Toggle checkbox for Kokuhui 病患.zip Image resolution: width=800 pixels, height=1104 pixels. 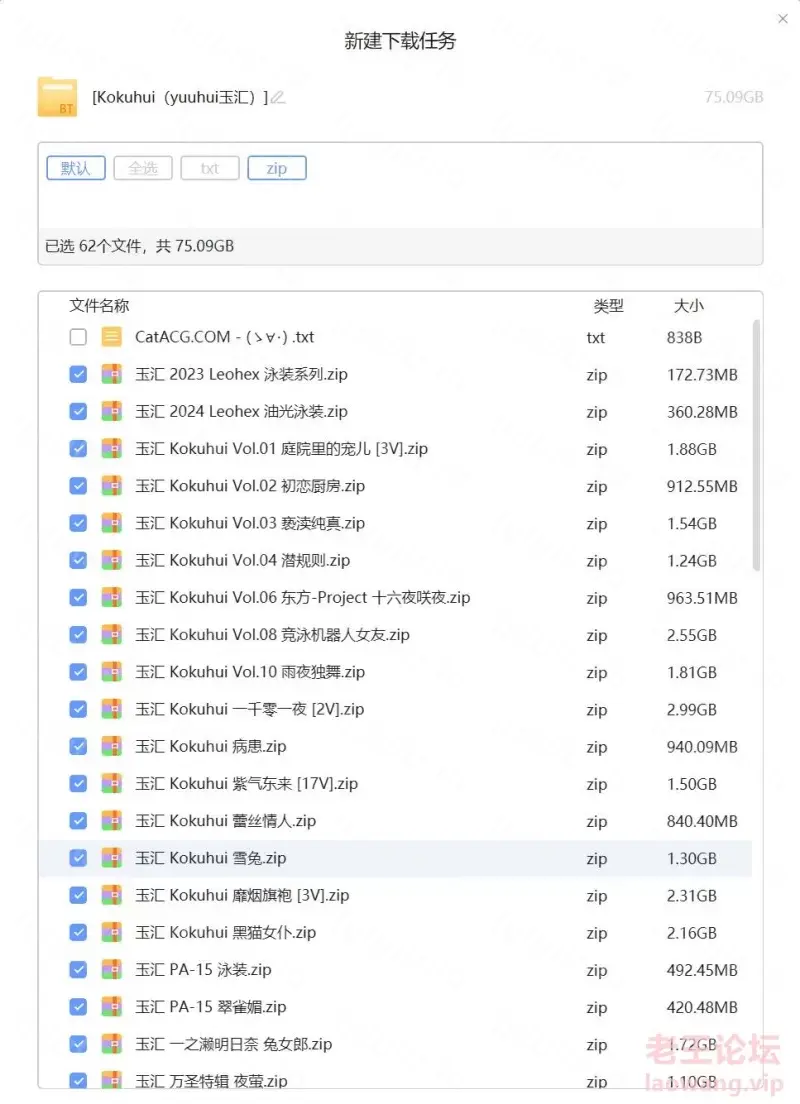point(78,746)
